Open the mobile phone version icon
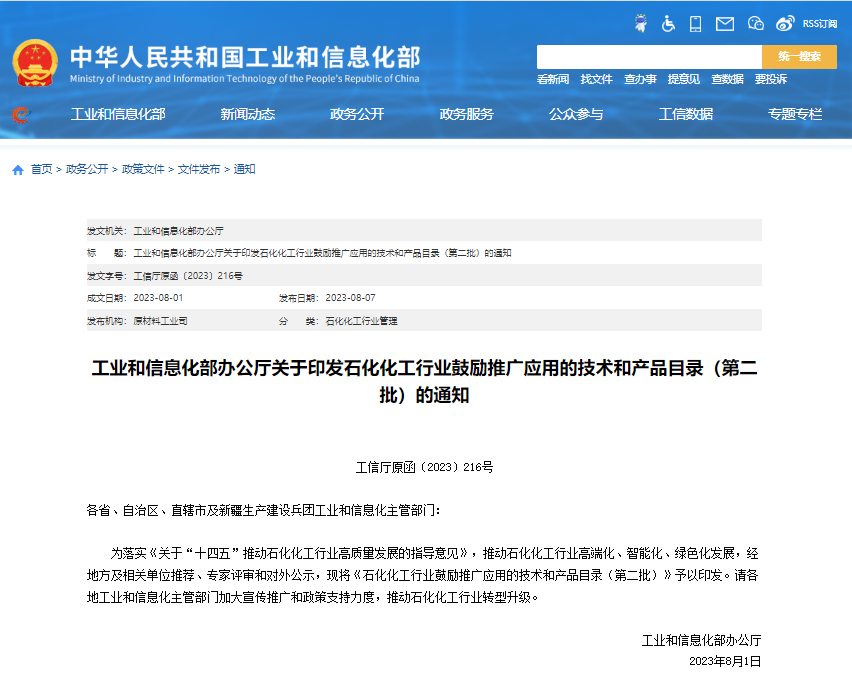852x673 pixels. tap(696, 23)
